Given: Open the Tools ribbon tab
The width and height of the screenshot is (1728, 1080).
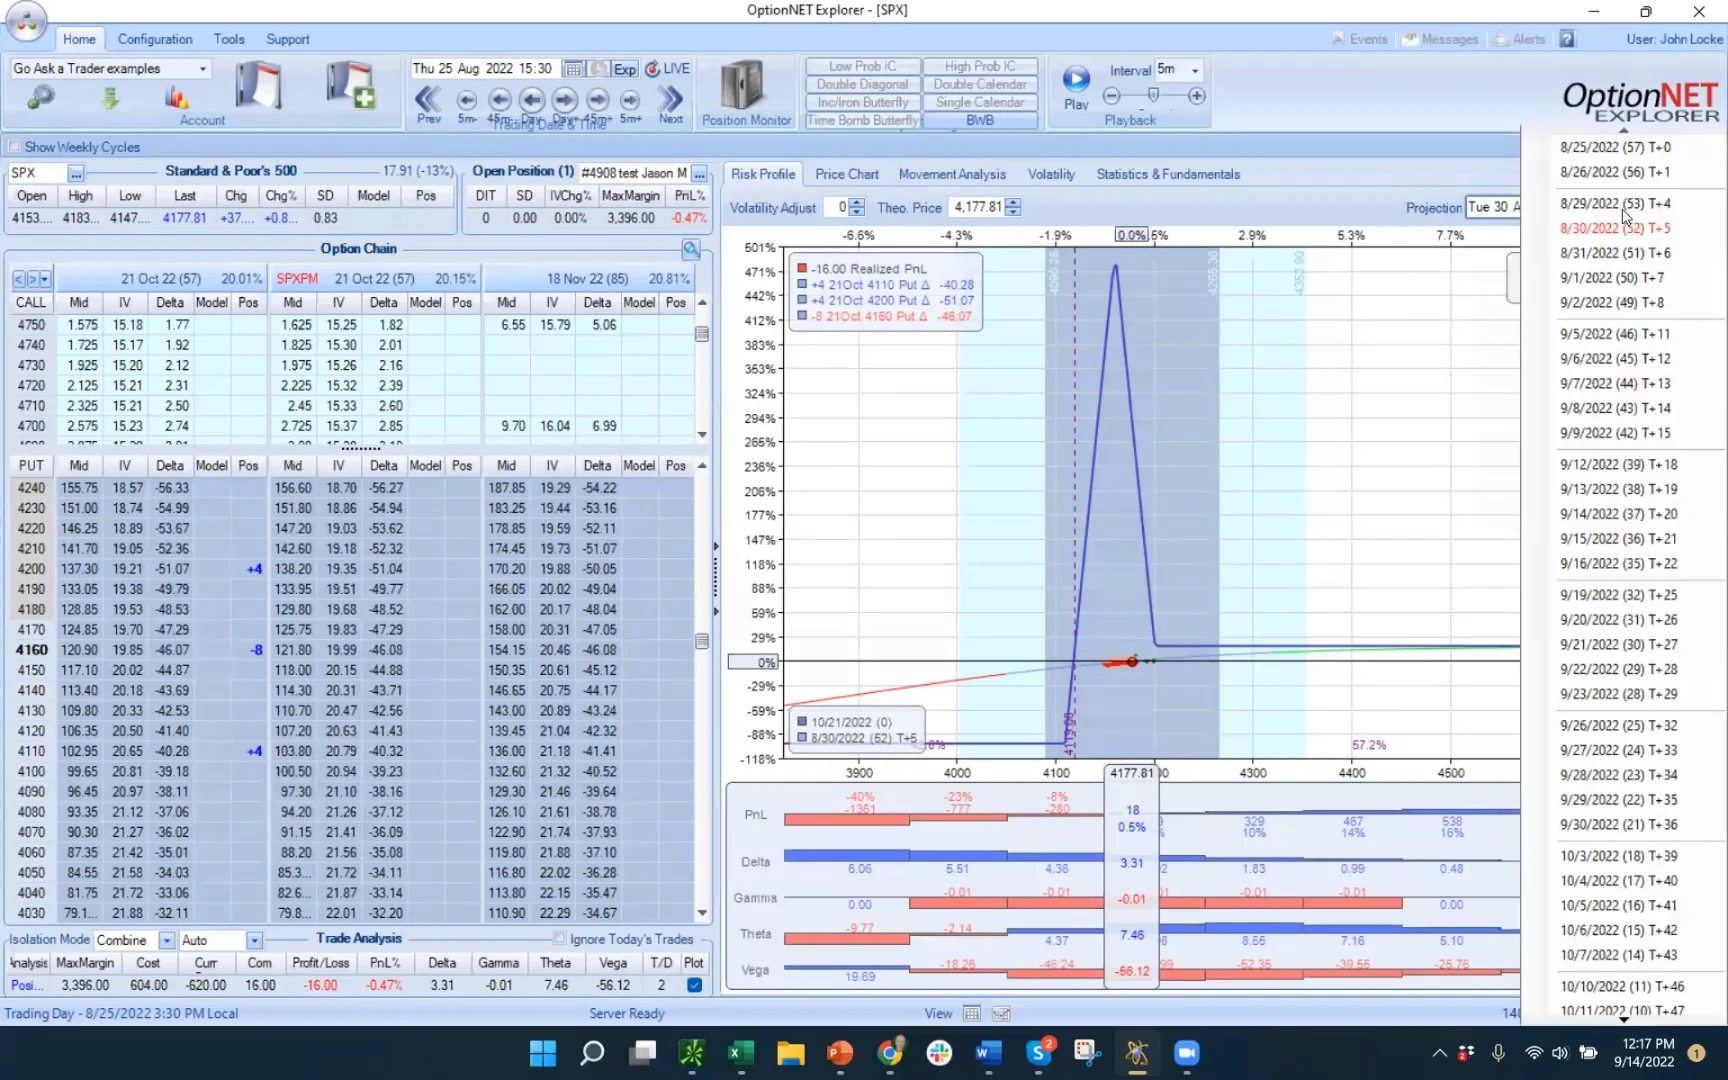Looking at the screenshot, I should [229, 39].
